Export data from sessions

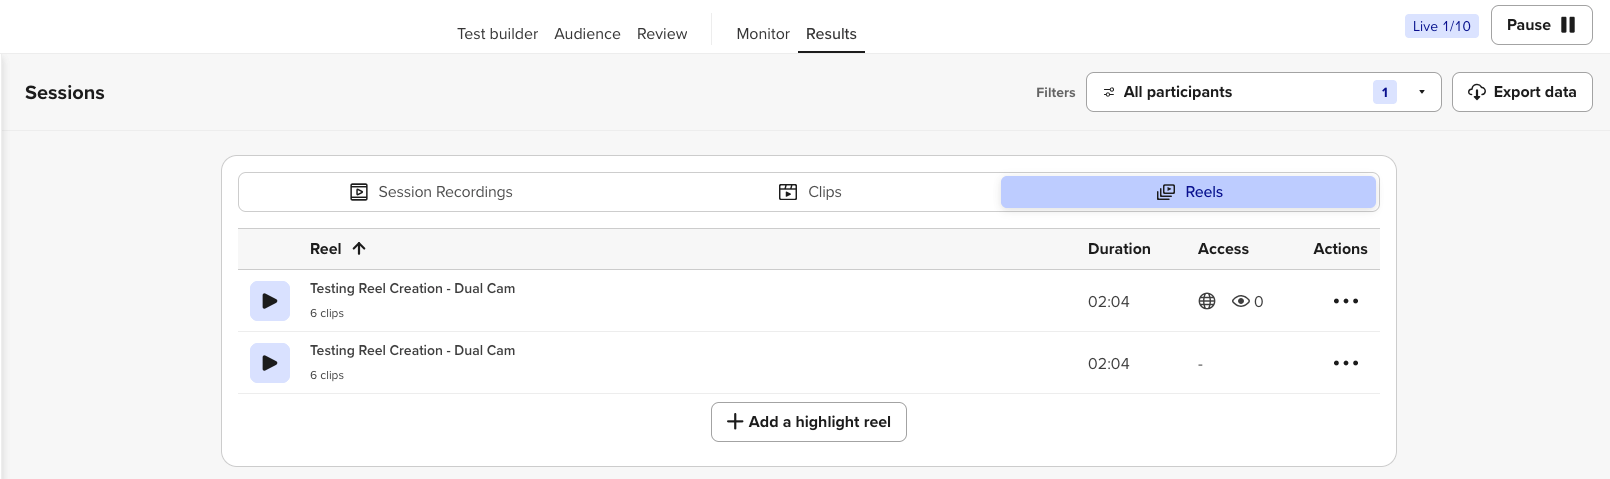[1521, 92]
